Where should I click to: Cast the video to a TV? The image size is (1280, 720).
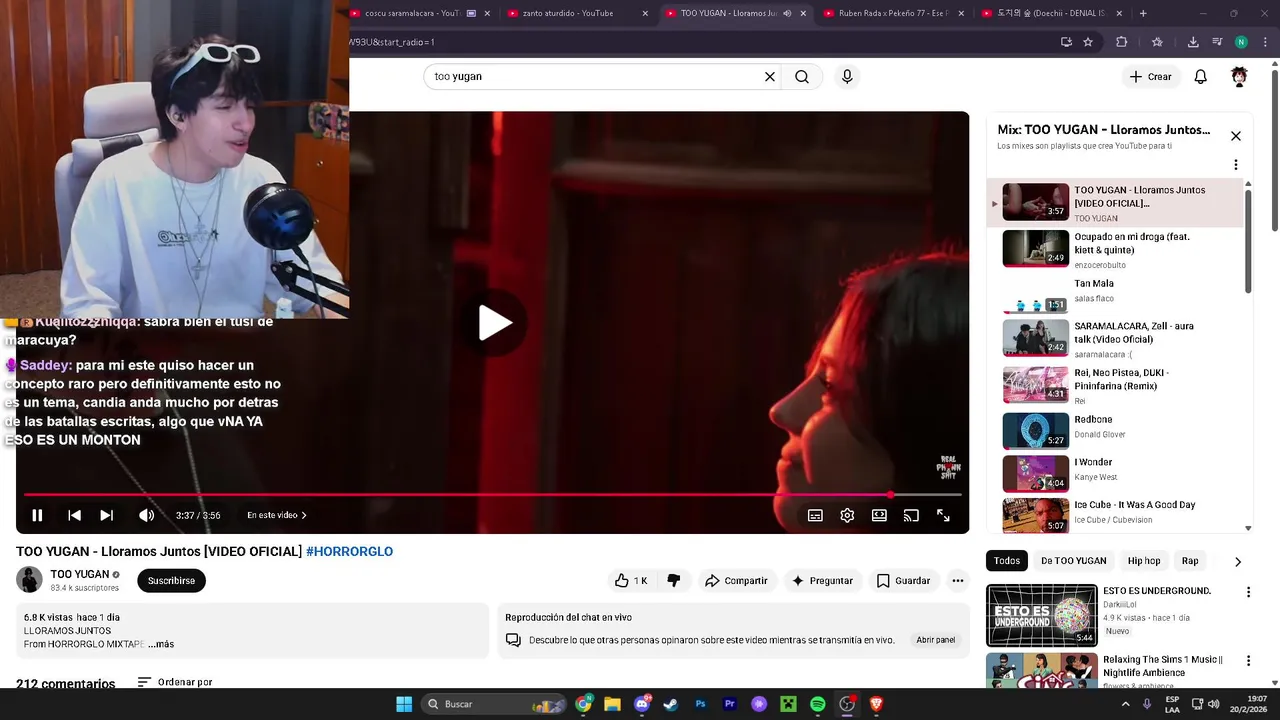pyautogui.click(x=911, y=515)
